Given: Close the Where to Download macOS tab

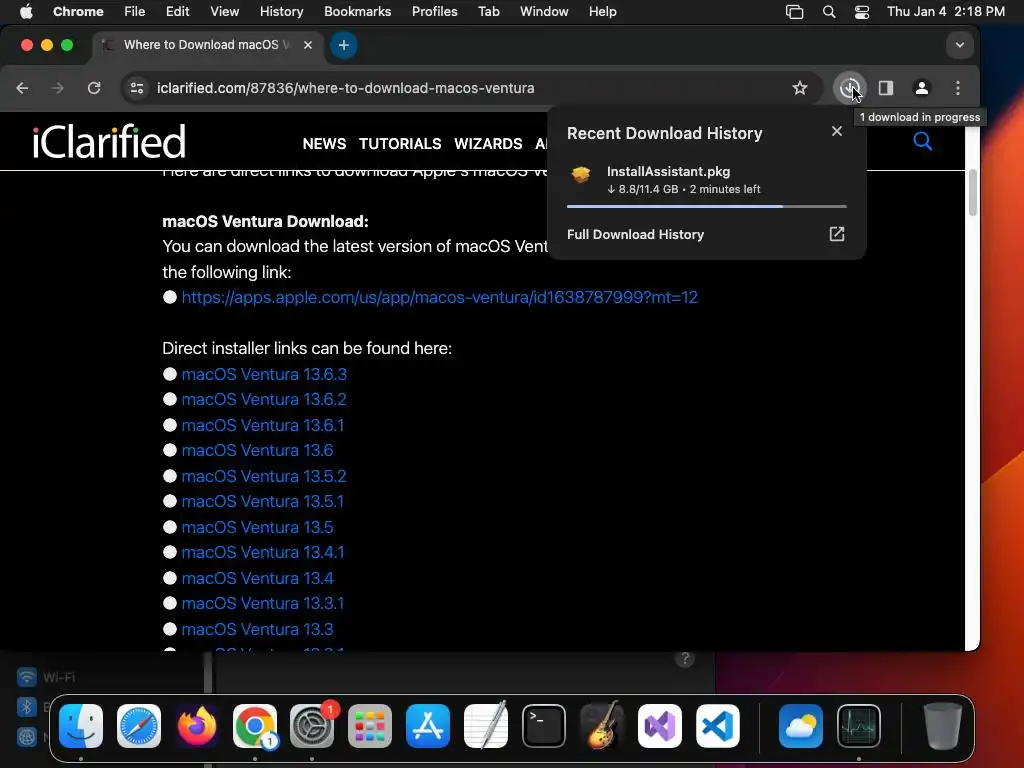Looking at the screenshot, I should coord(308,45).
